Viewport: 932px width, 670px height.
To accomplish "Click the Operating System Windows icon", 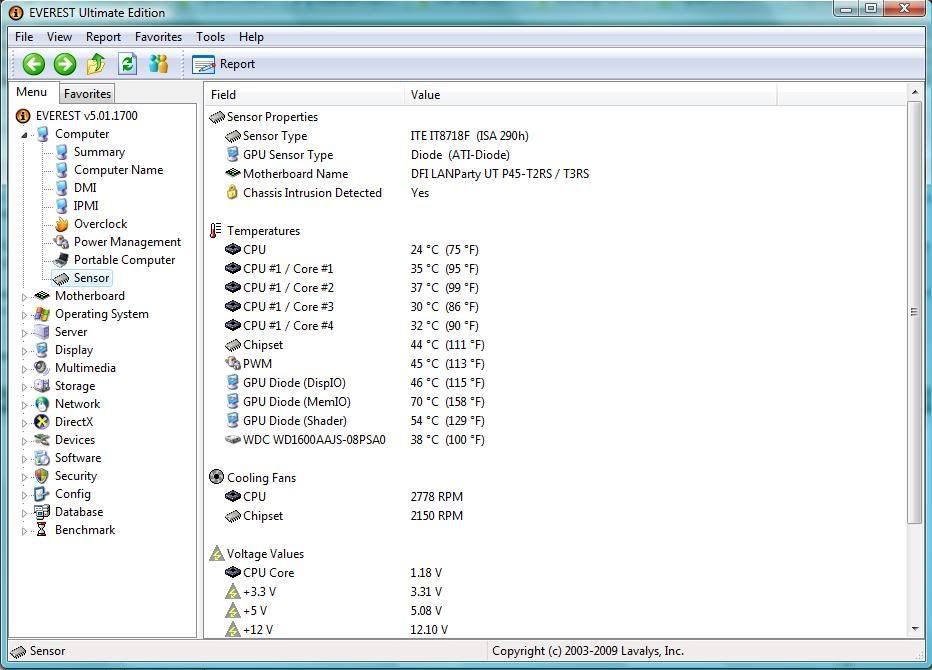I will pos(42,314).
